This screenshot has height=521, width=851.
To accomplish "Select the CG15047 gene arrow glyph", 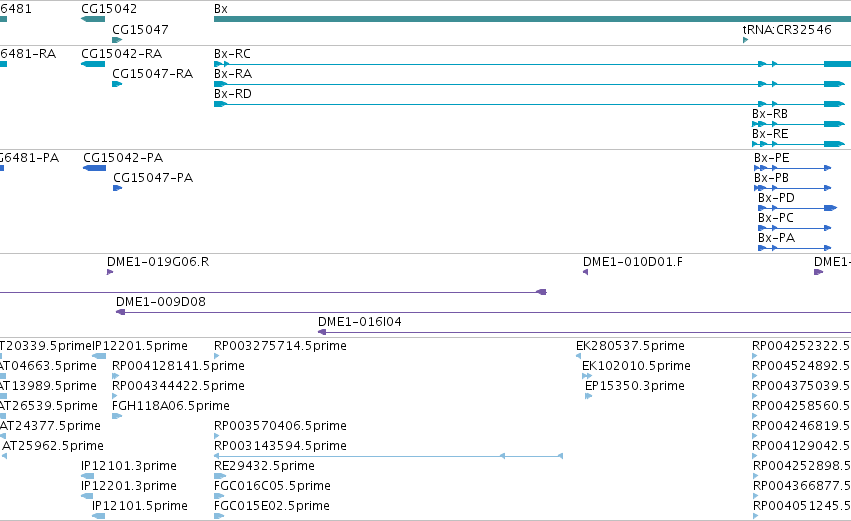I will pyautogui.click(x=117, y=40).
